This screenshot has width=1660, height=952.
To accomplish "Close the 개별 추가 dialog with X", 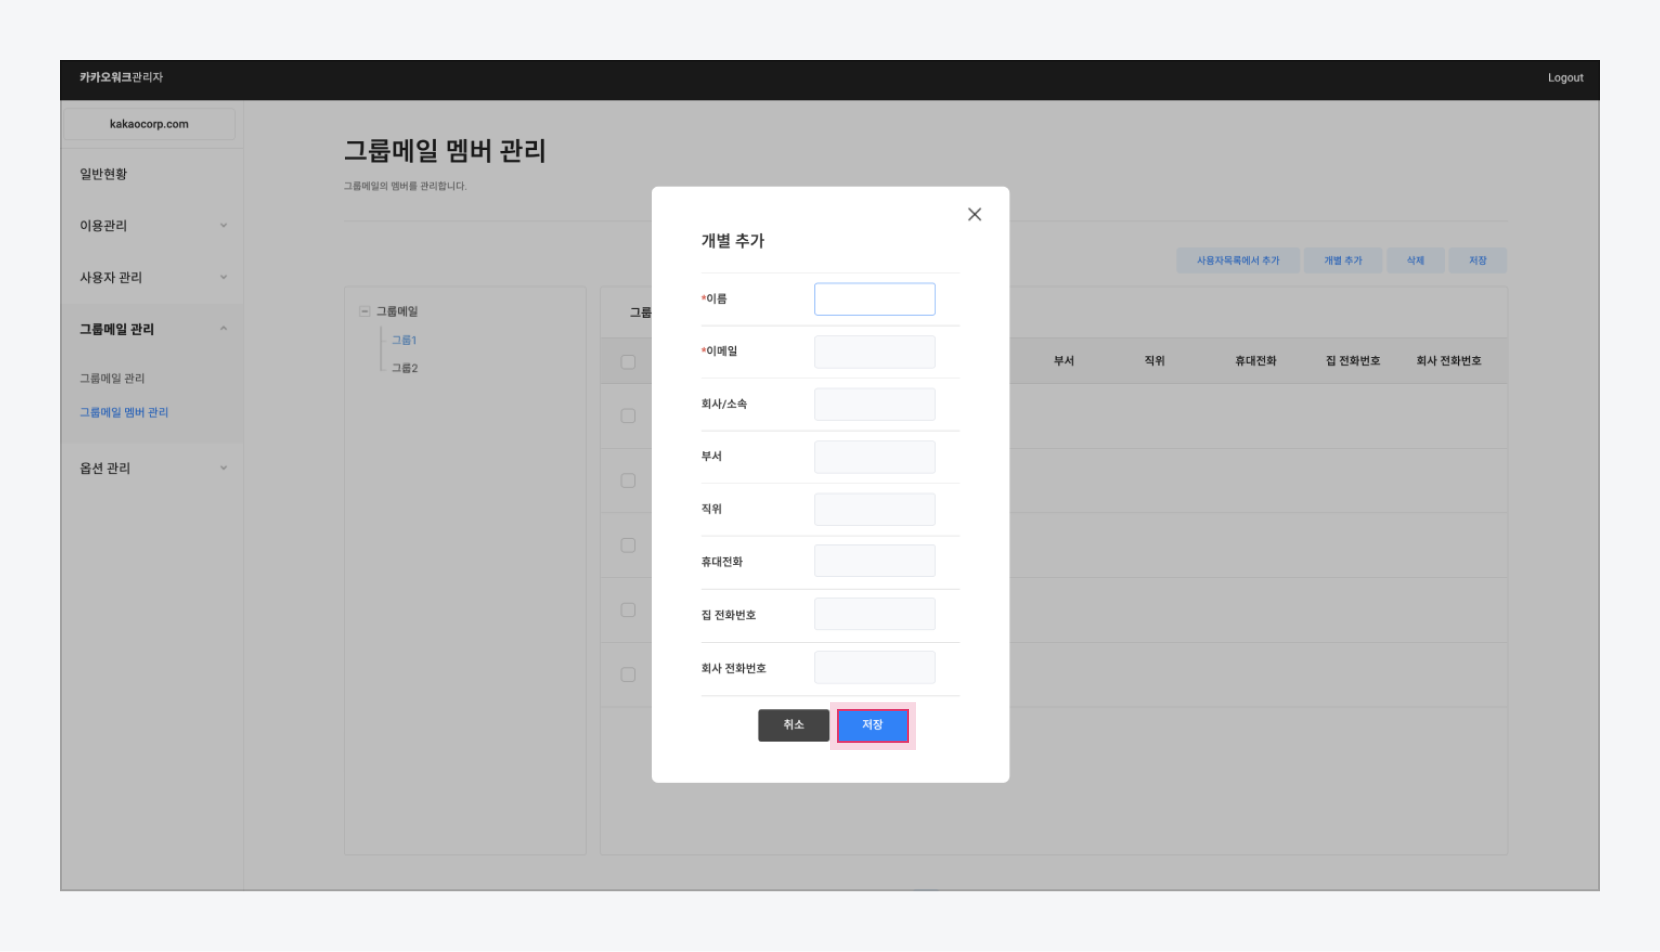I will pyautogui.click(x=974, y=214).
